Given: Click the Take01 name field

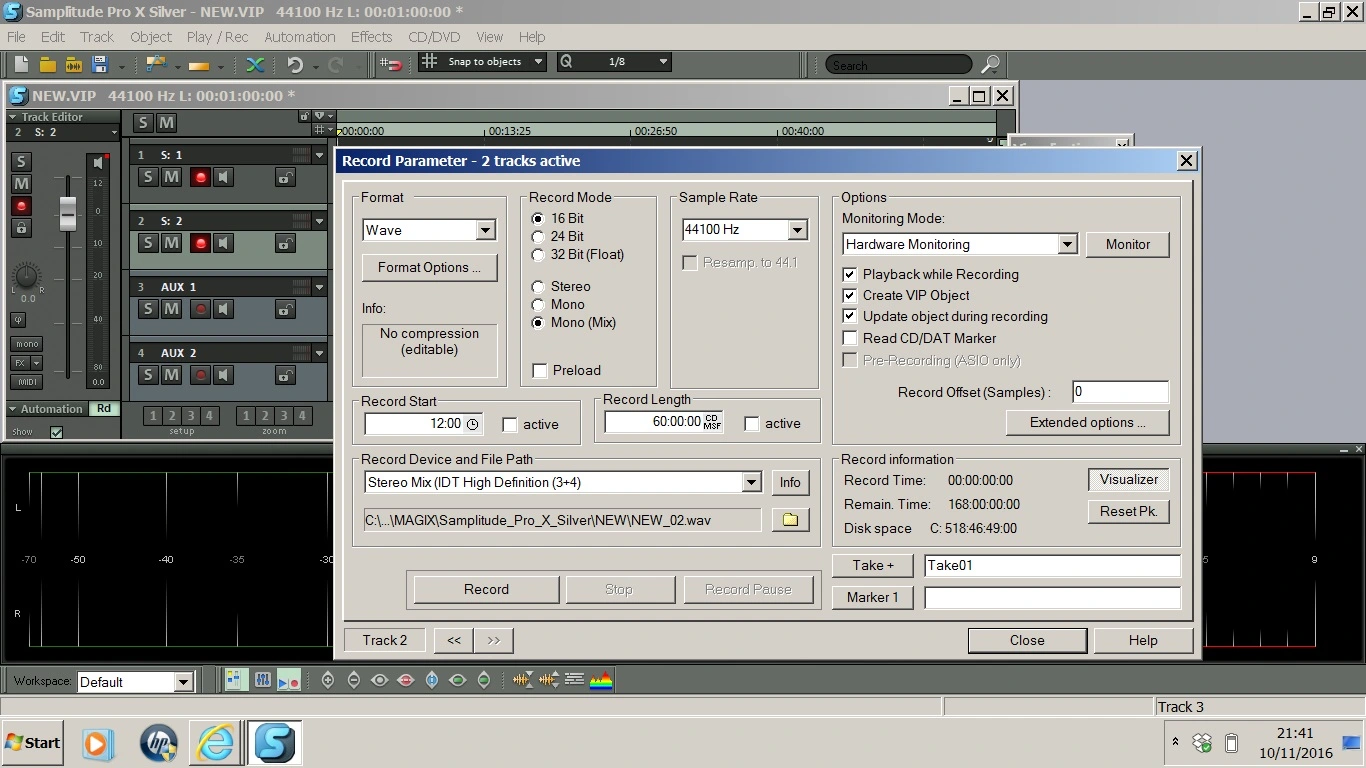Looking at the screenshot, I should tap(1052, 565).
